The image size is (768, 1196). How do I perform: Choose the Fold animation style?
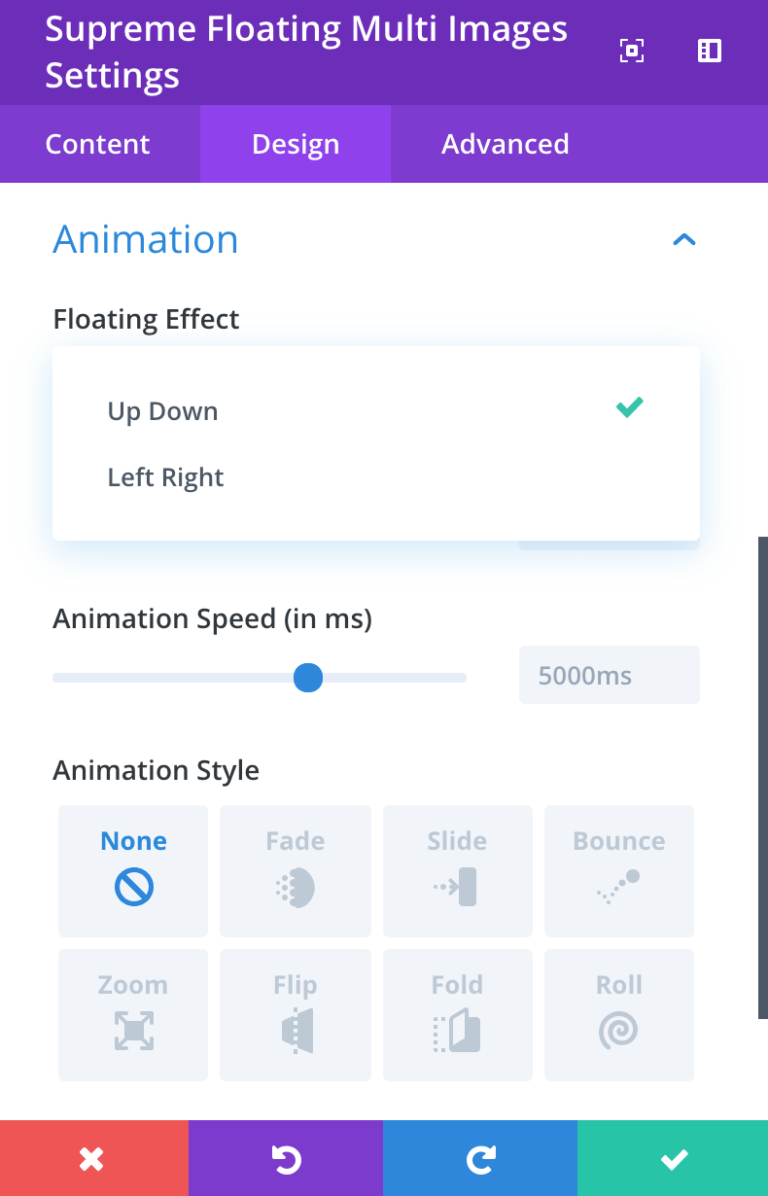click(457, 1014)
